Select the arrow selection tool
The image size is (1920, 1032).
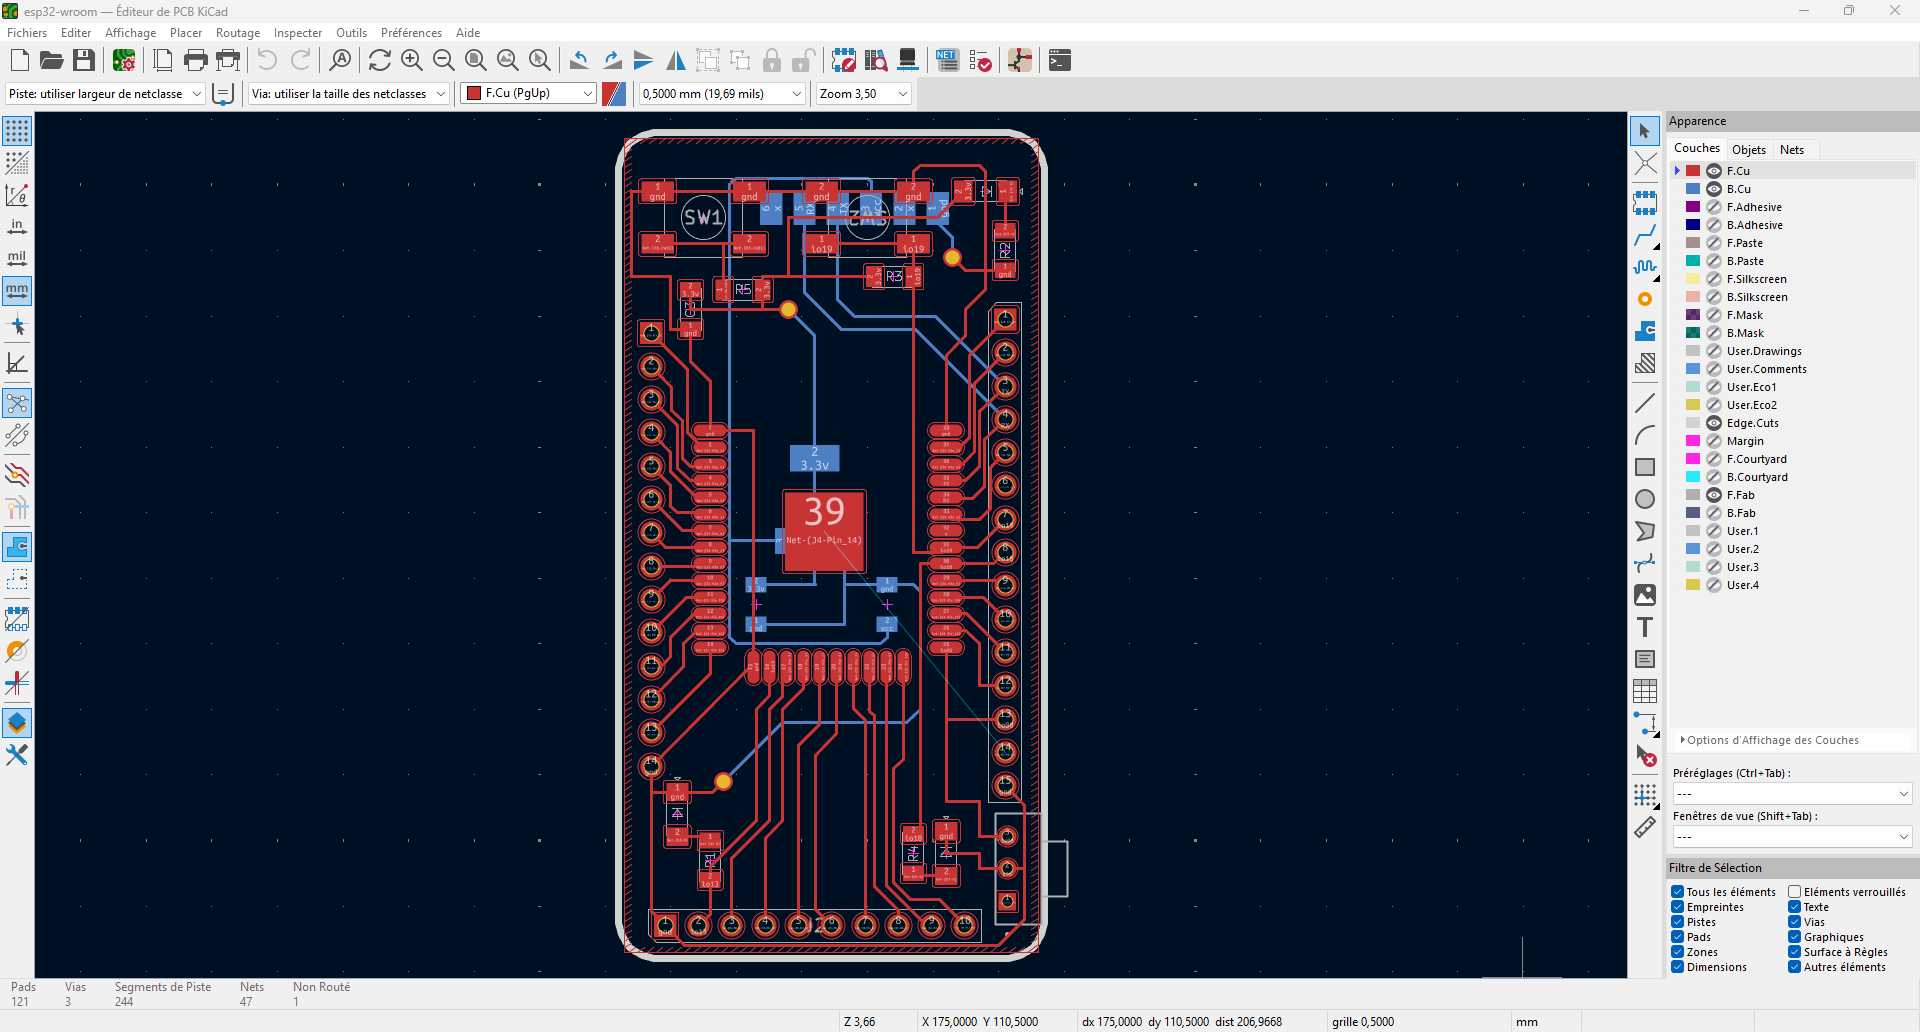1645,131
